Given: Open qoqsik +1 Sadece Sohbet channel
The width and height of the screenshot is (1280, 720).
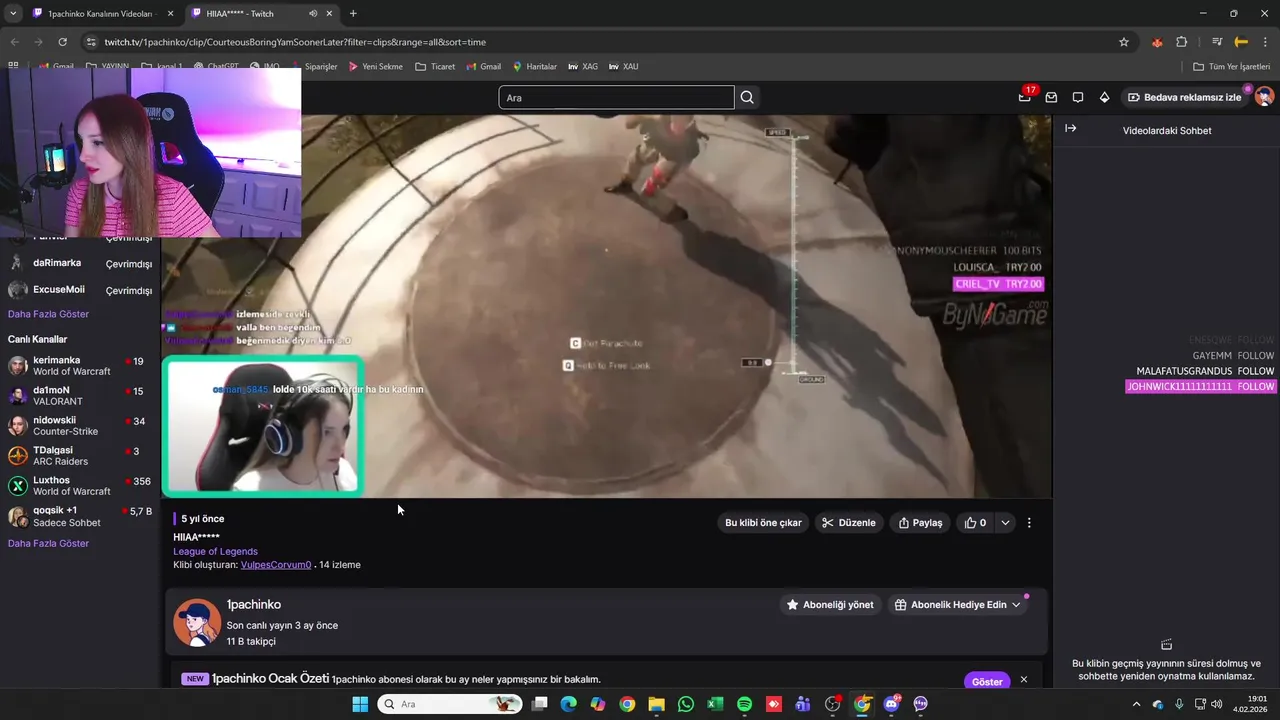Looking at the screenshot, I should (x=80, y=517).
